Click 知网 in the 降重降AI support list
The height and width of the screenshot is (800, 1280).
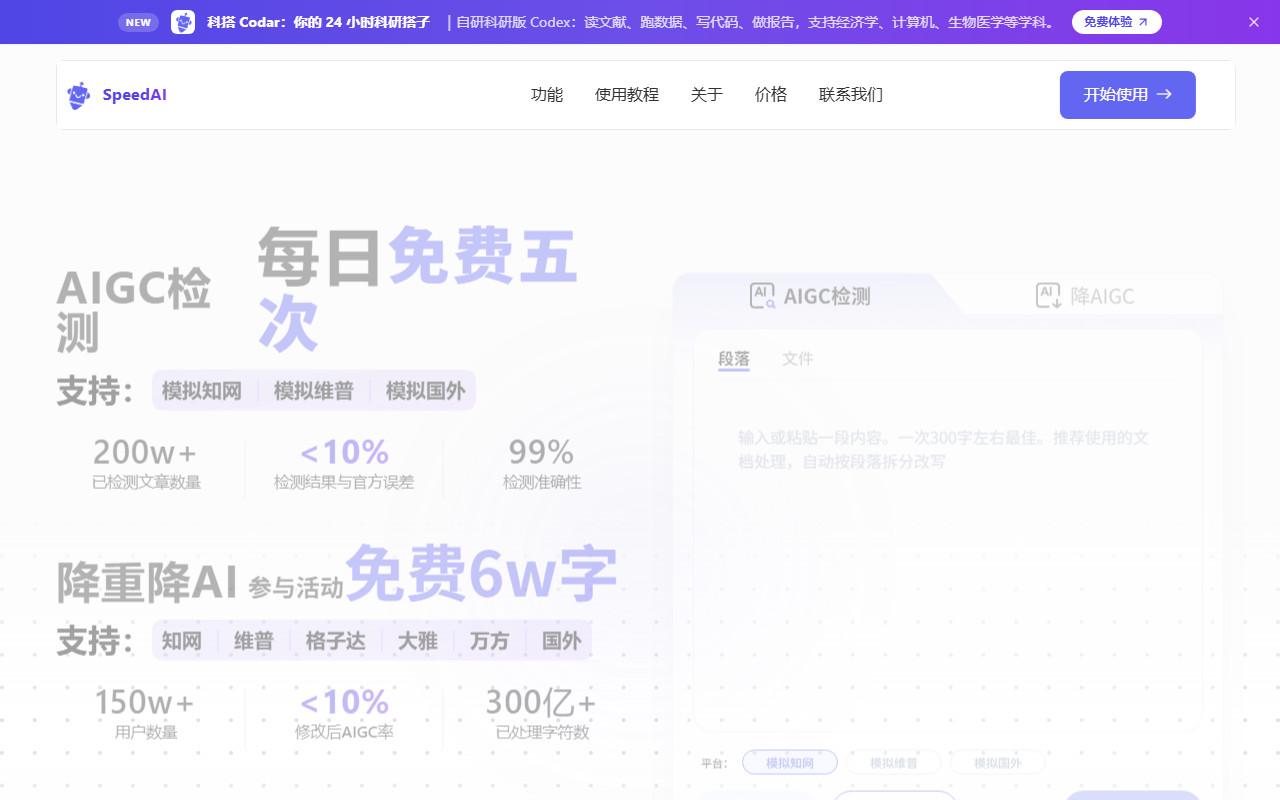point(182,641)
